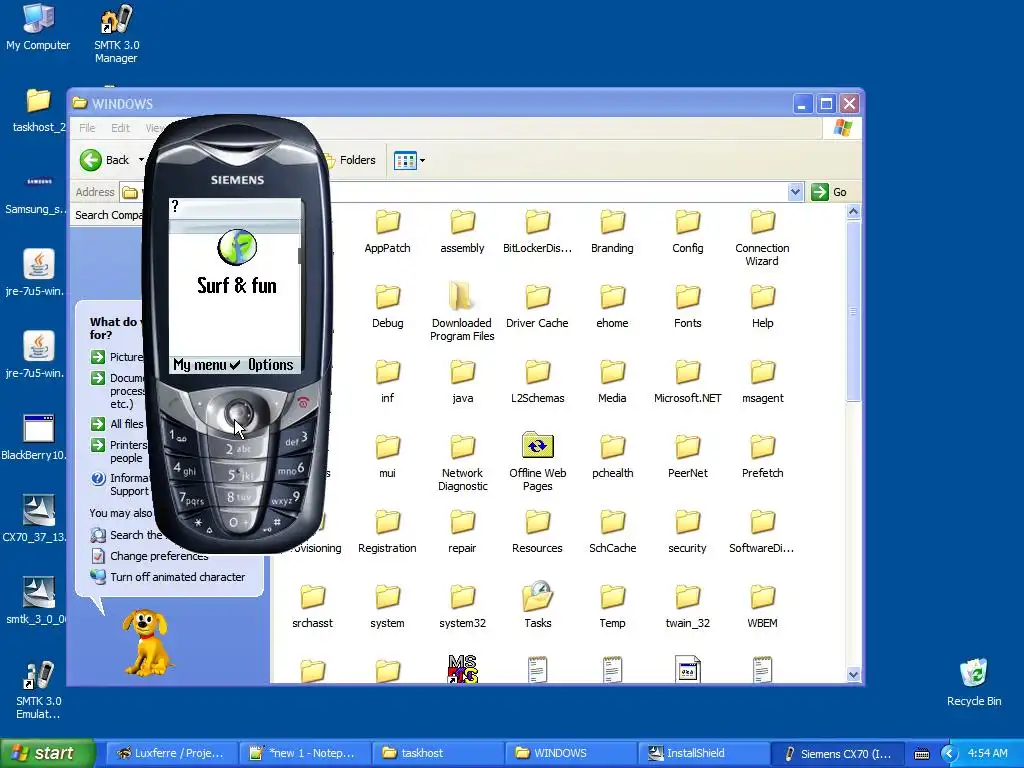Select the Offline Web Pages folder
1024x768 pixels.
537,462
